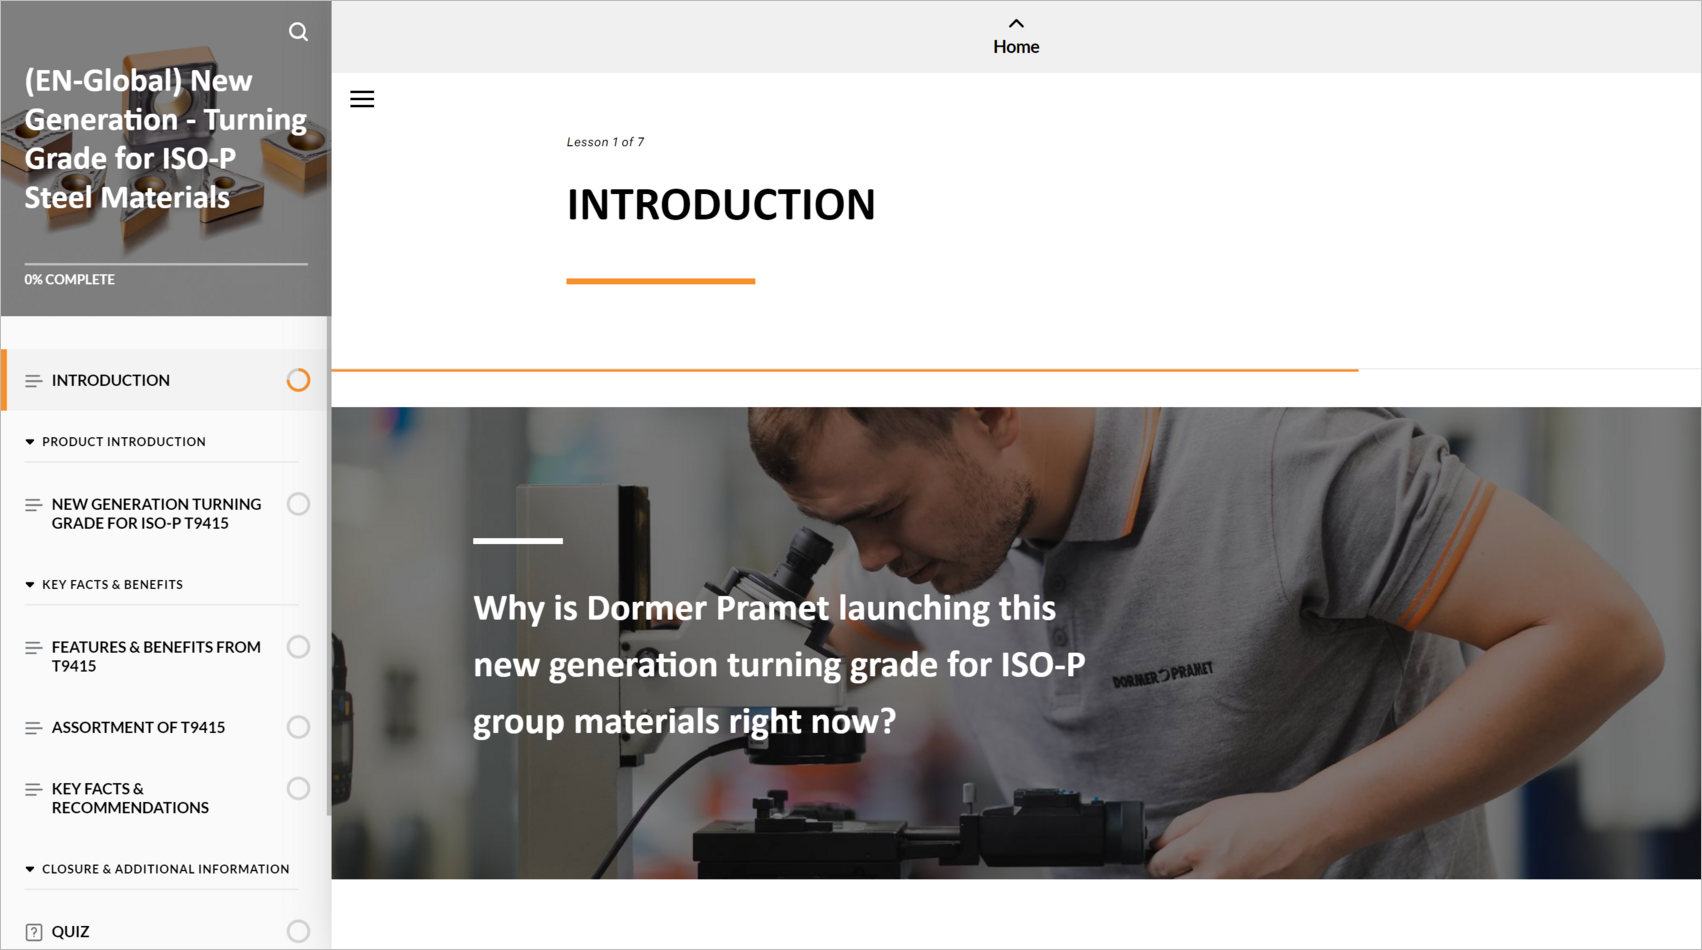Image resolution: width=1702 pixels, height=950 pixels.
Task: Click the 0% complete progress bar
Action: 166,265
